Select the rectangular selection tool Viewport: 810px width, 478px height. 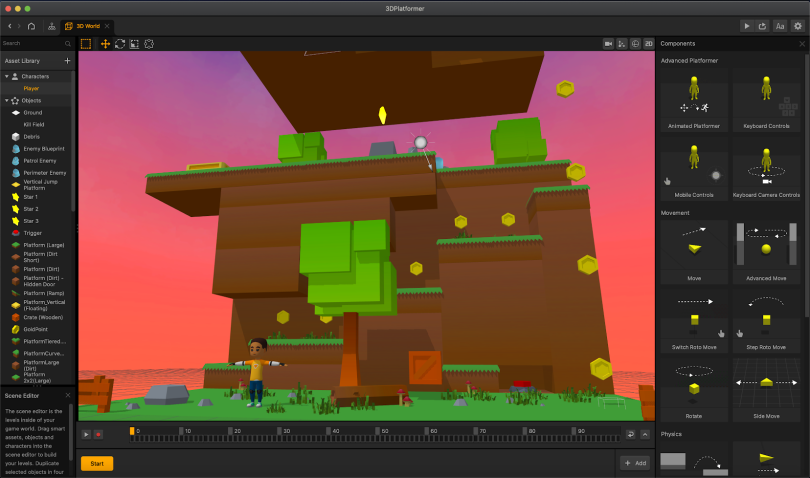[86, 44]
